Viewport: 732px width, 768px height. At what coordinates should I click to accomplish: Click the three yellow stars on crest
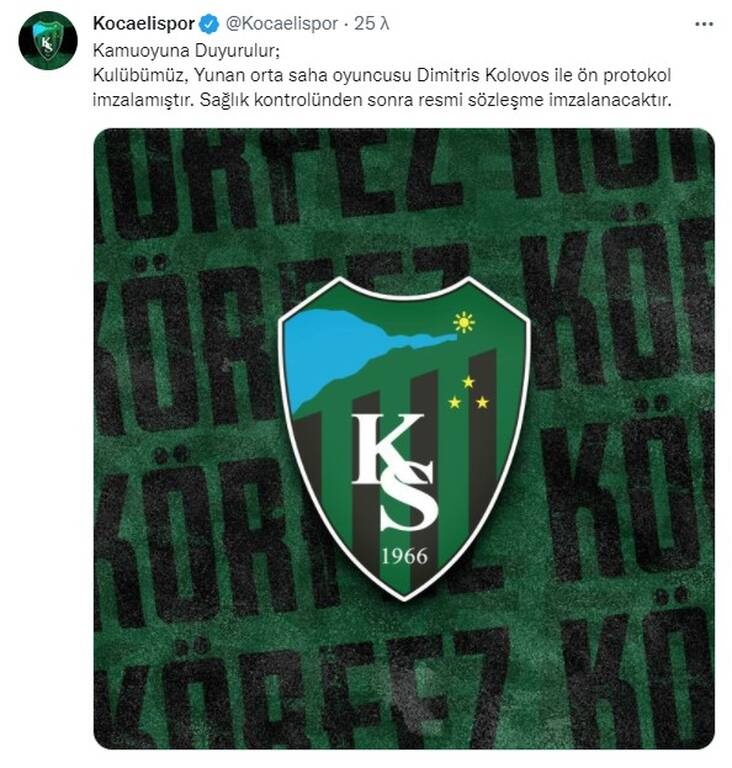468,392
